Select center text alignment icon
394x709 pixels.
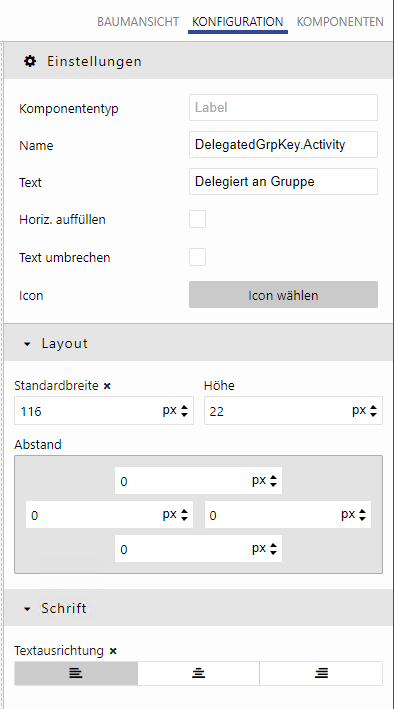point(199,674)
